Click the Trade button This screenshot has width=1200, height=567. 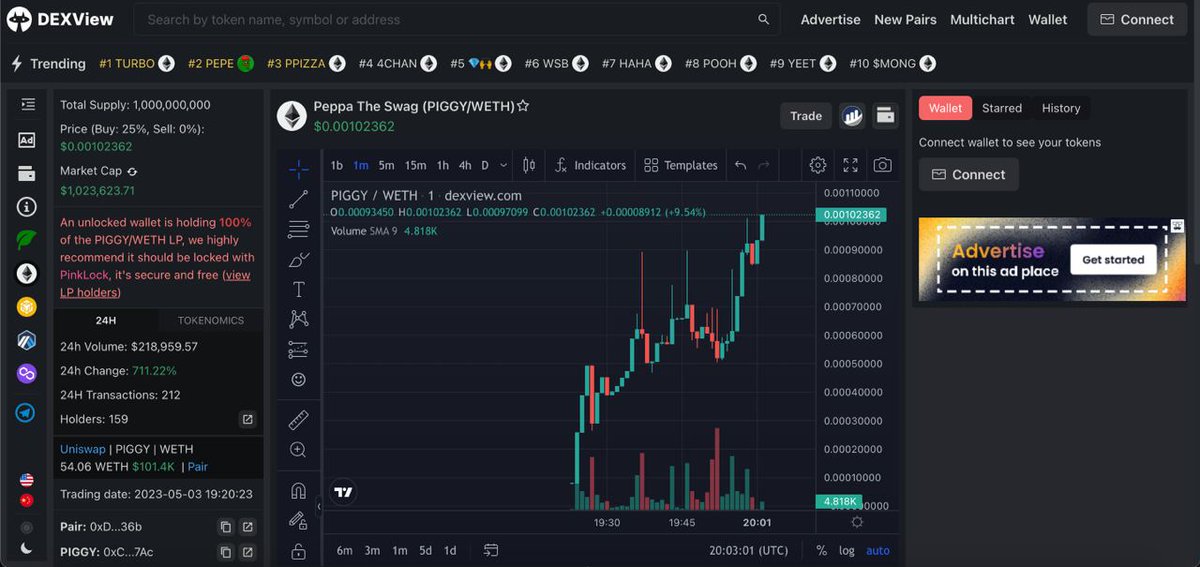pos(806,116)
